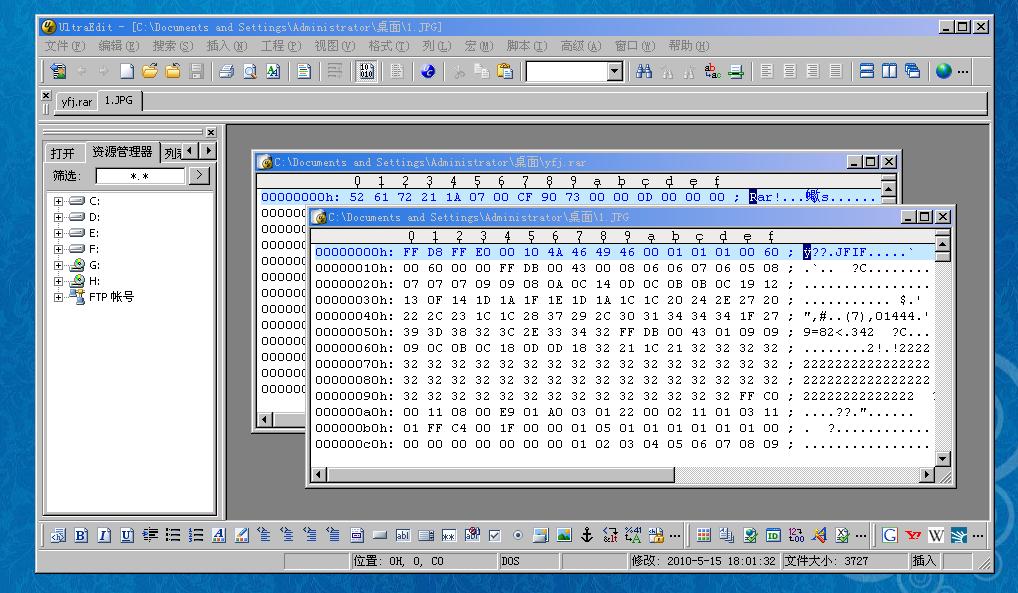Click the Find binoculars icon
Screen dimensions: 1018x593
click(644, 71)
